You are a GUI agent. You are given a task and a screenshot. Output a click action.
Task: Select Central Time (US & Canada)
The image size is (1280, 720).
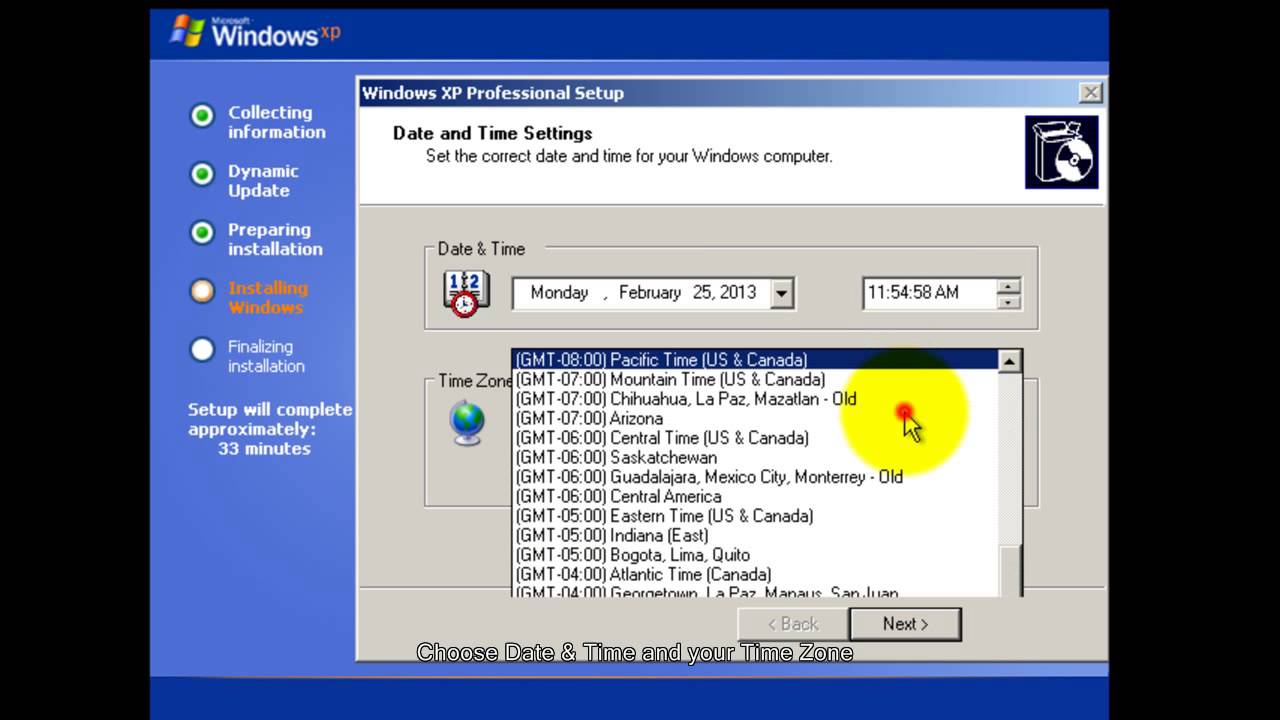[x=755, y=438]
